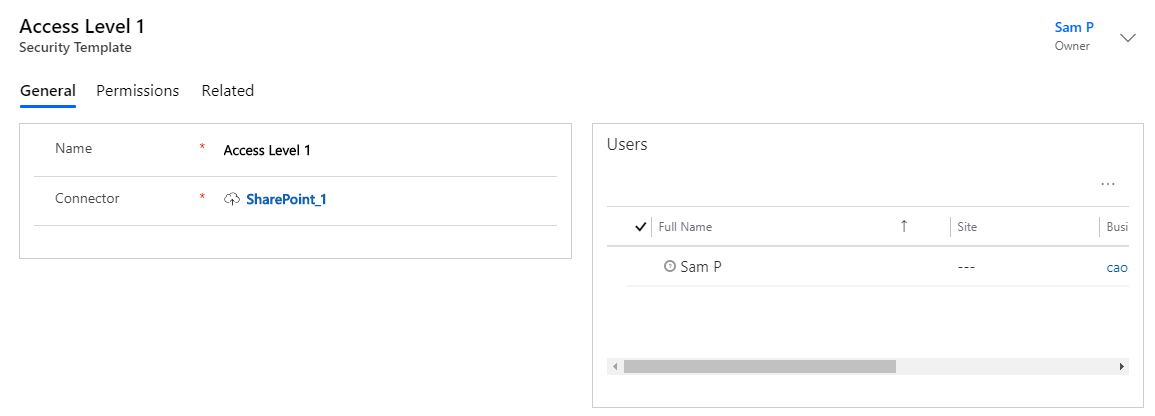Click the horizontal scrollbar left arrow

[x=614, y=366]
